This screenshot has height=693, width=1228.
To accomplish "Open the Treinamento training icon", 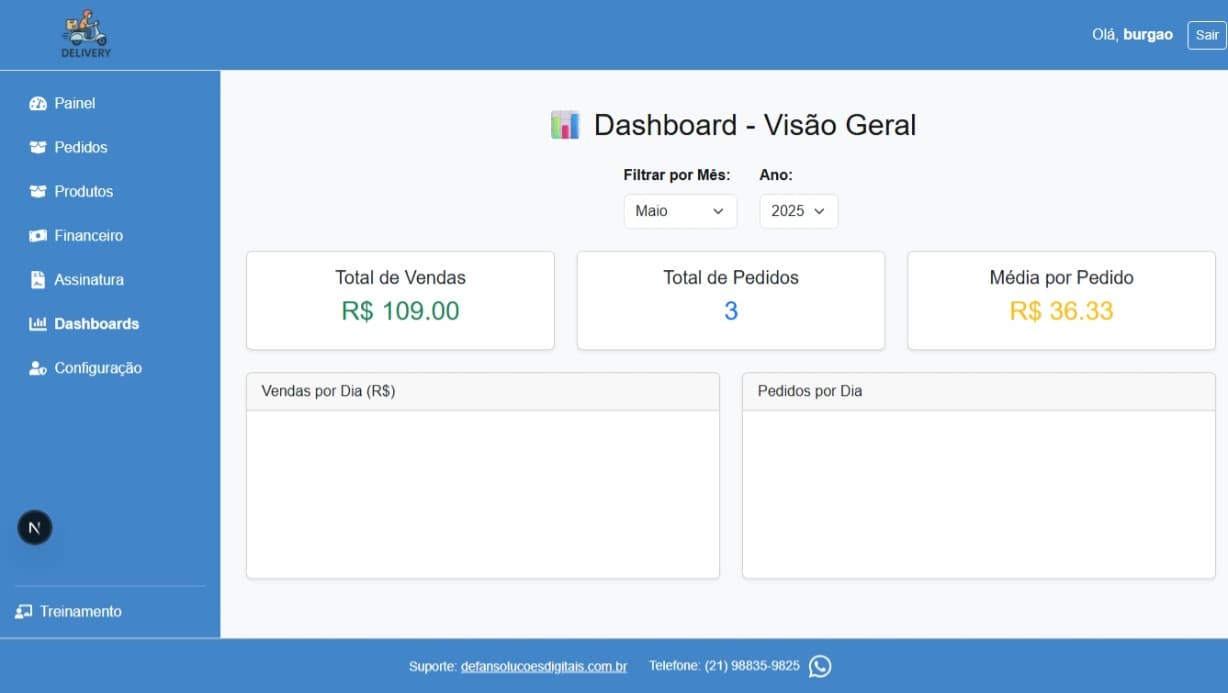I will (x=22, y=611).
